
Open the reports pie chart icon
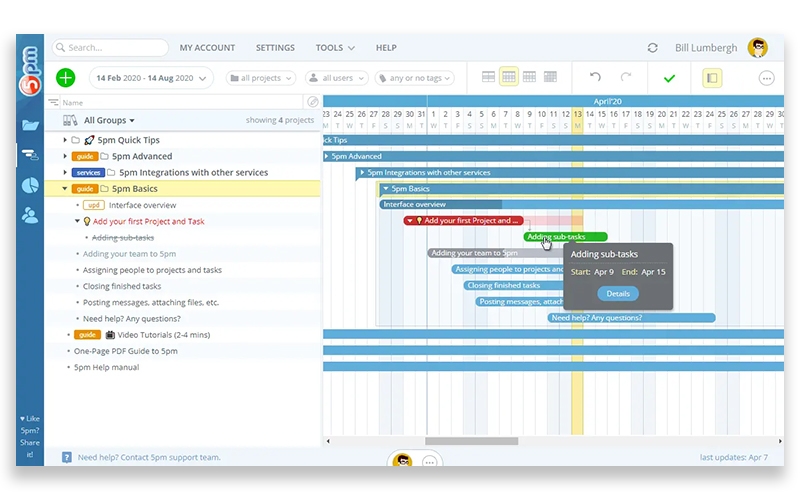click(30, 185)
